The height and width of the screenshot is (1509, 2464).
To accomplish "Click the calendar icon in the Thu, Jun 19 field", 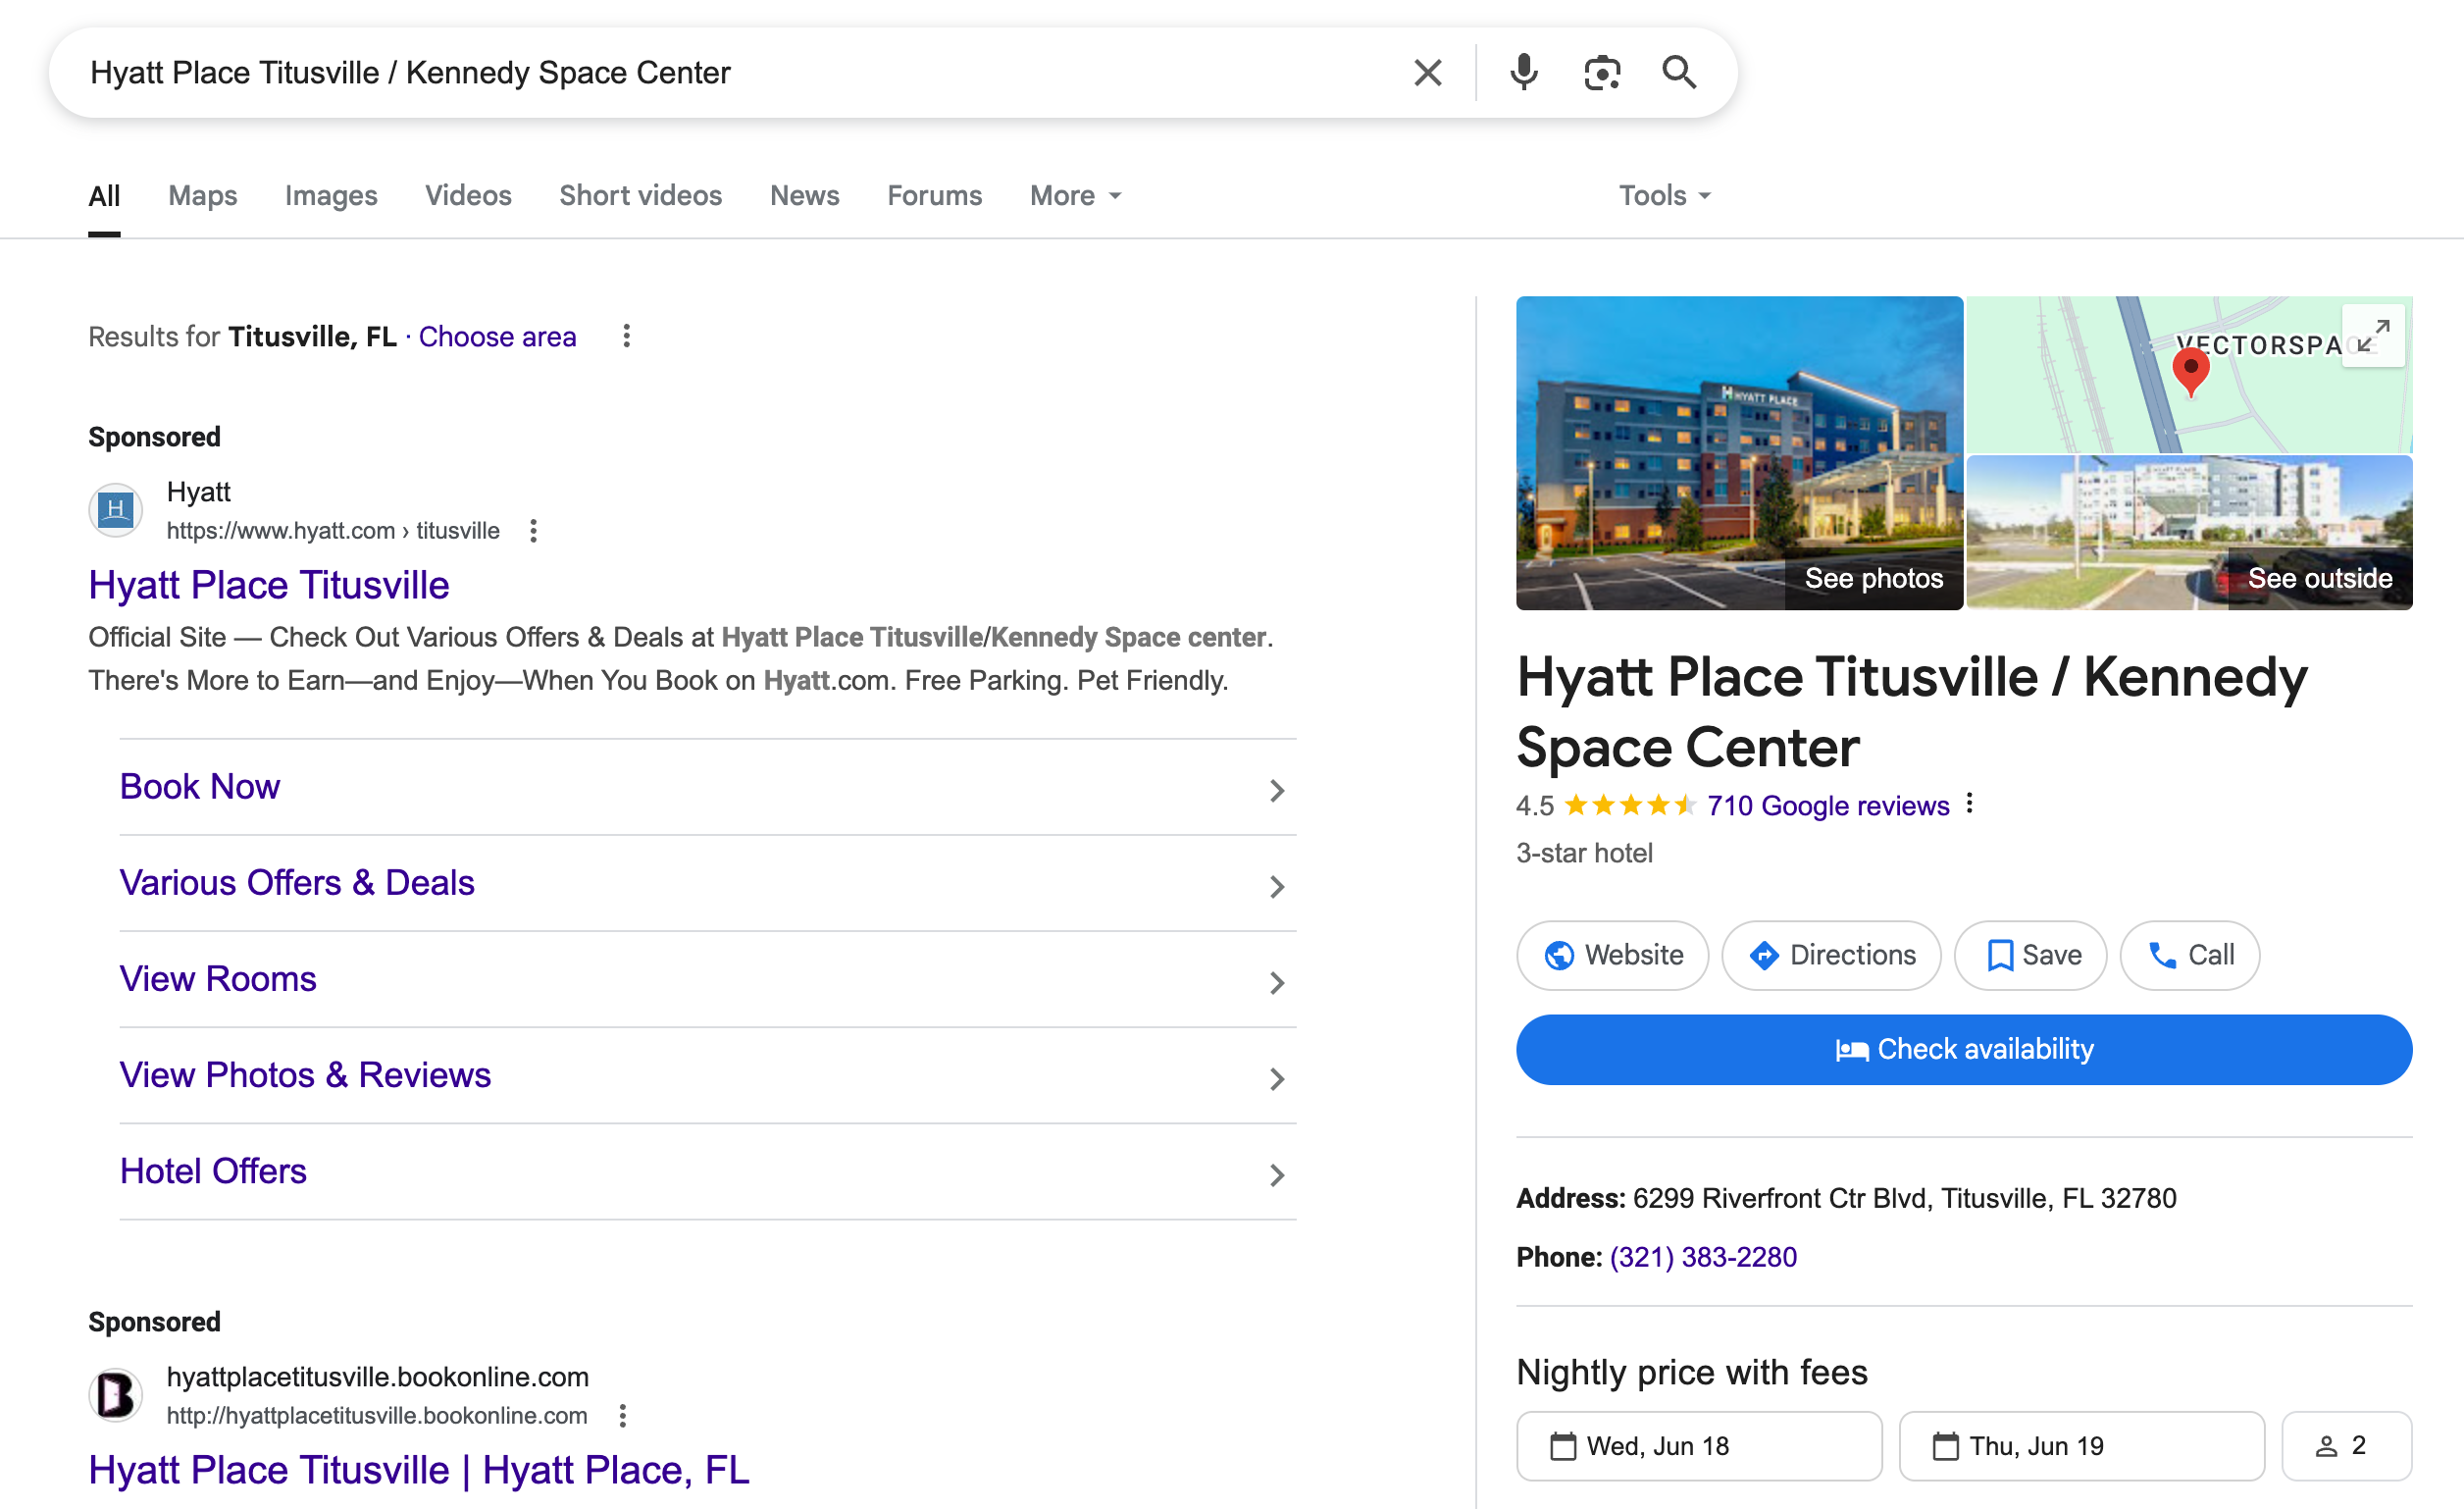I will [x=1945, y=1445].
